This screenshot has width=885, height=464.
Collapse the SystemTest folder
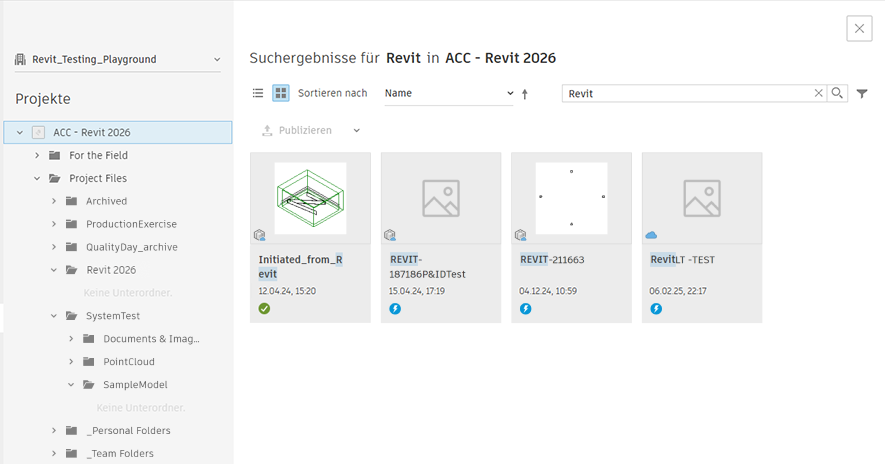[x=54, y=316]
